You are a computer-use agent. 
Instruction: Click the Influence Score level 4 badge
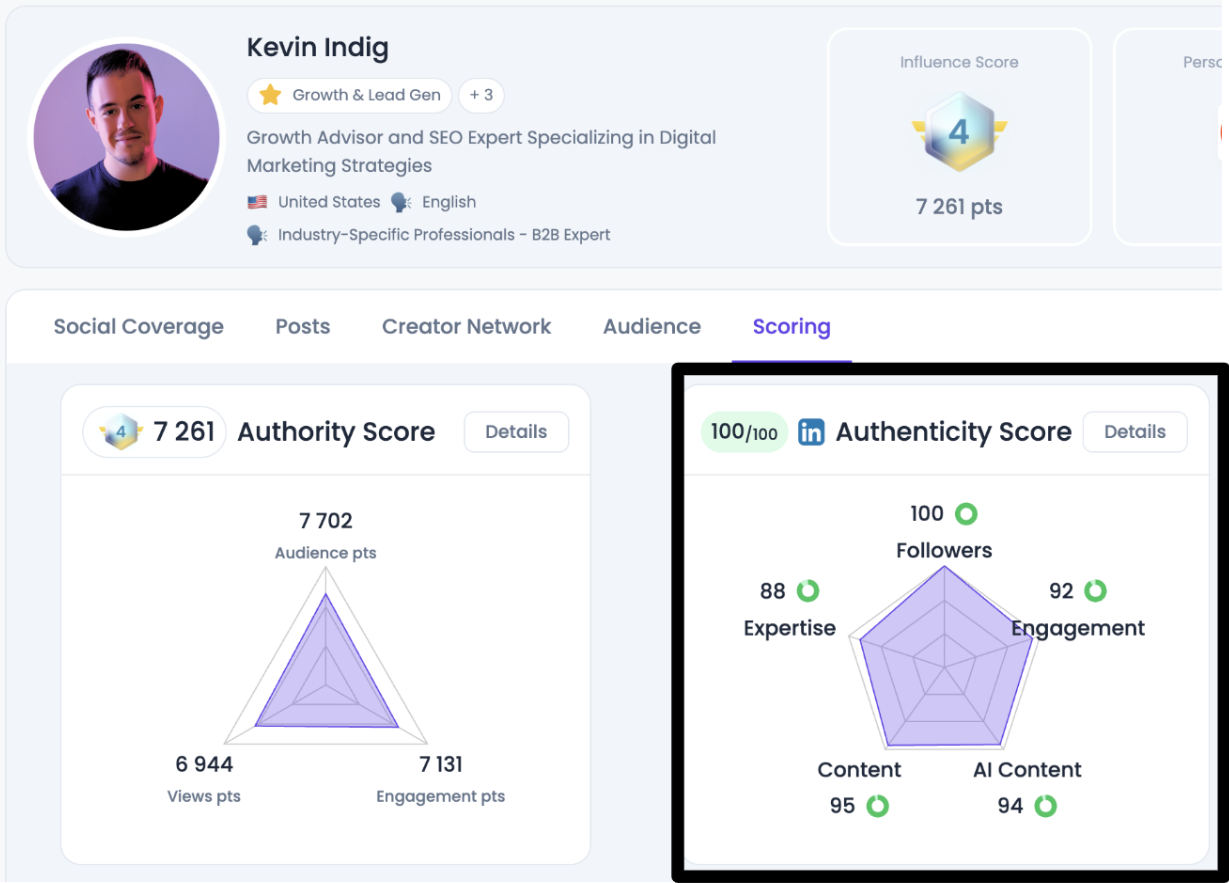click(x=959, y=131)
